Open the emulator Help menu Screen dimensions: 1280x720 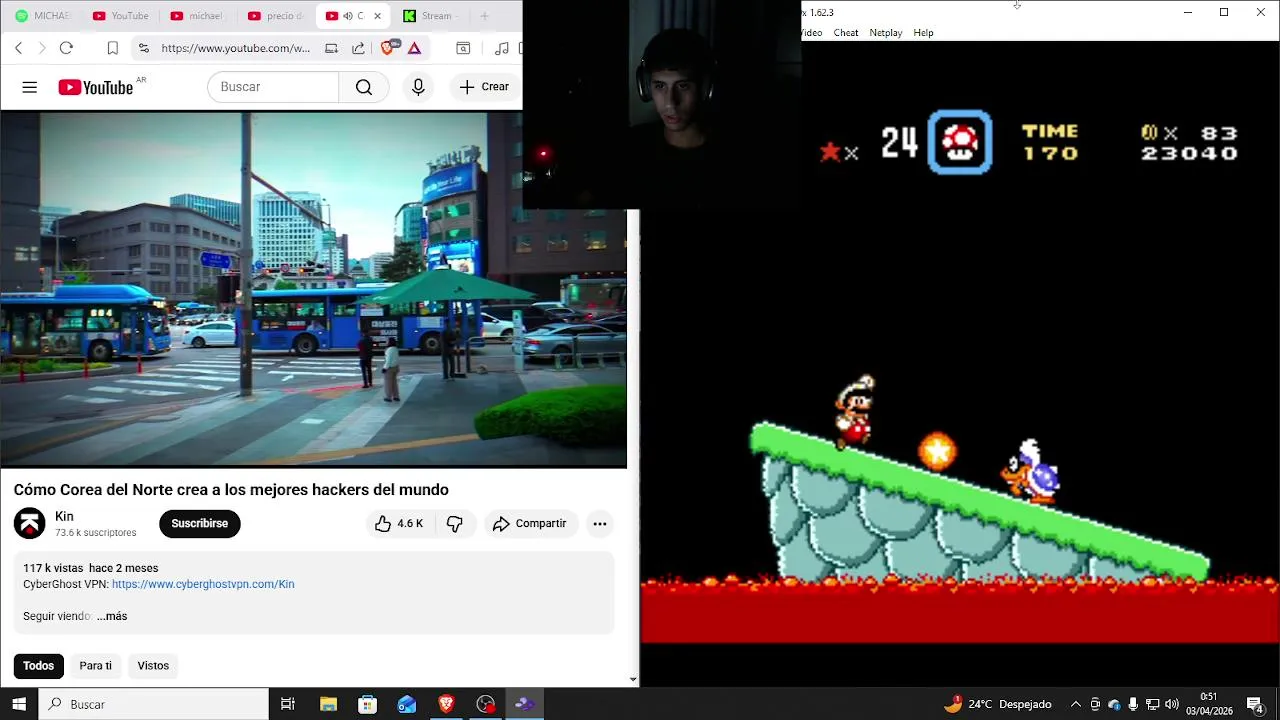click(x=923, y=33)
